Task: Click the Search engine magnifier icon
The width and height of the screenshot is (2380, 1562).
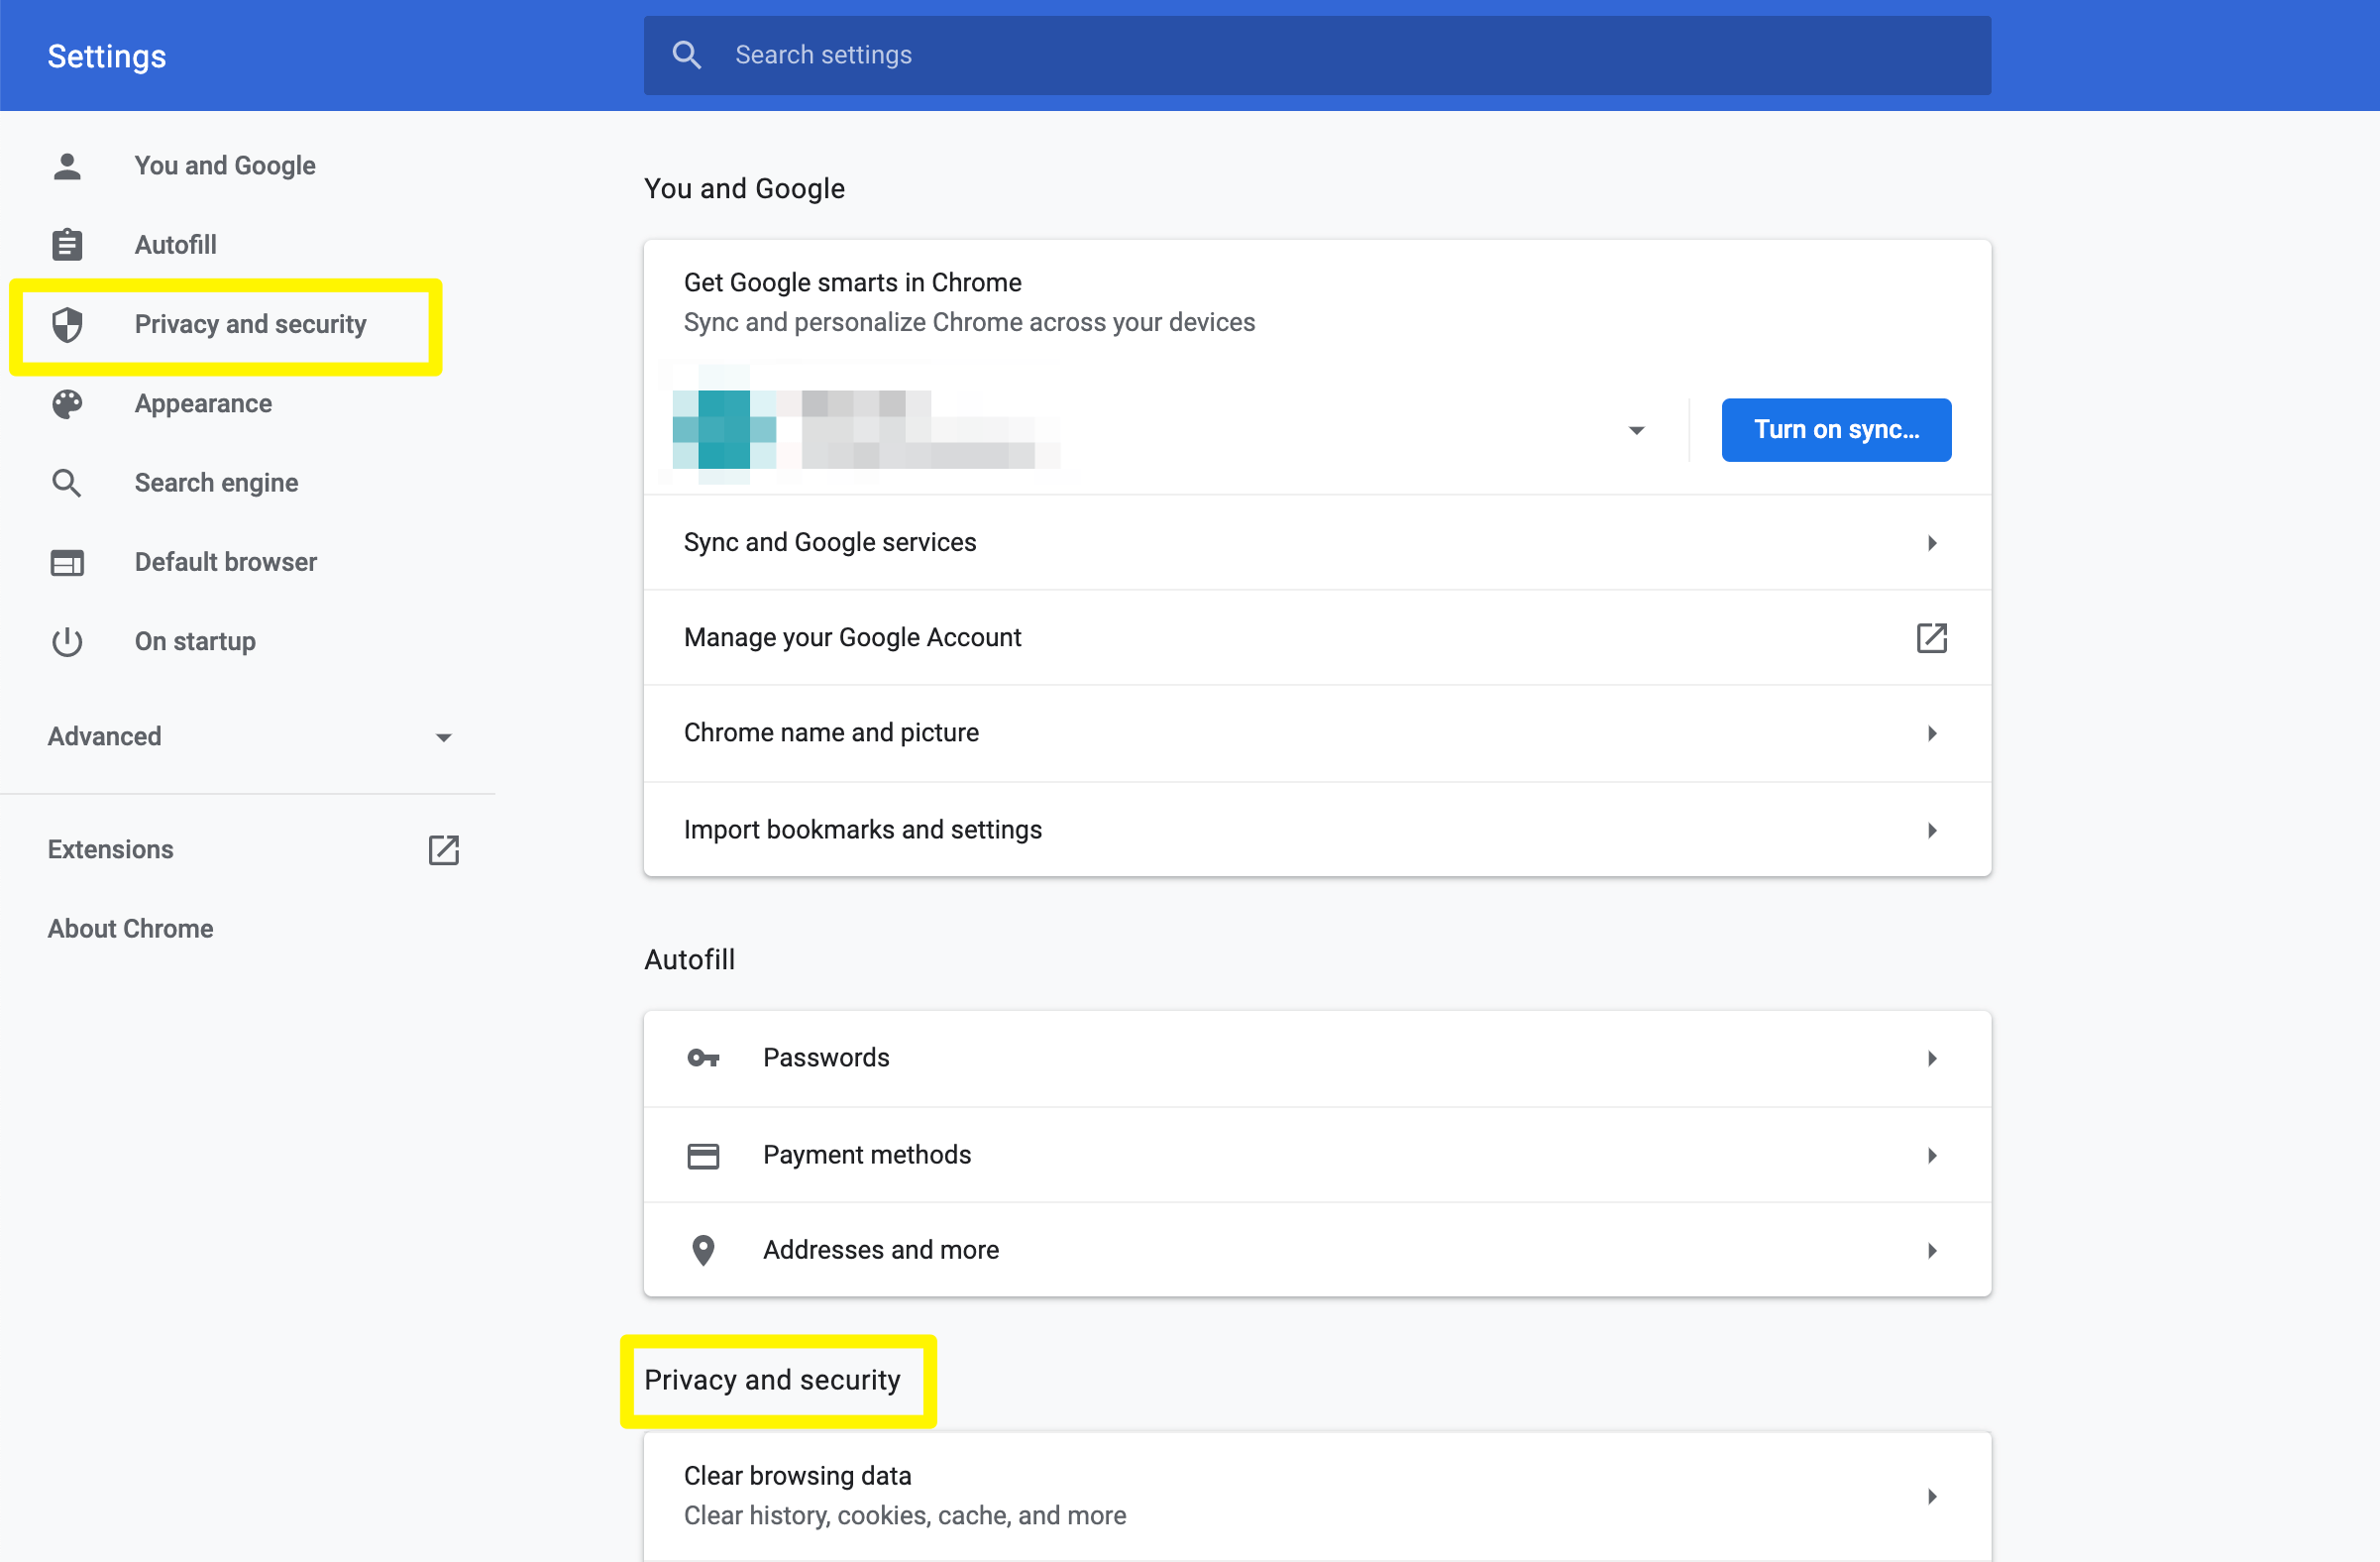Action: point(66,483)
